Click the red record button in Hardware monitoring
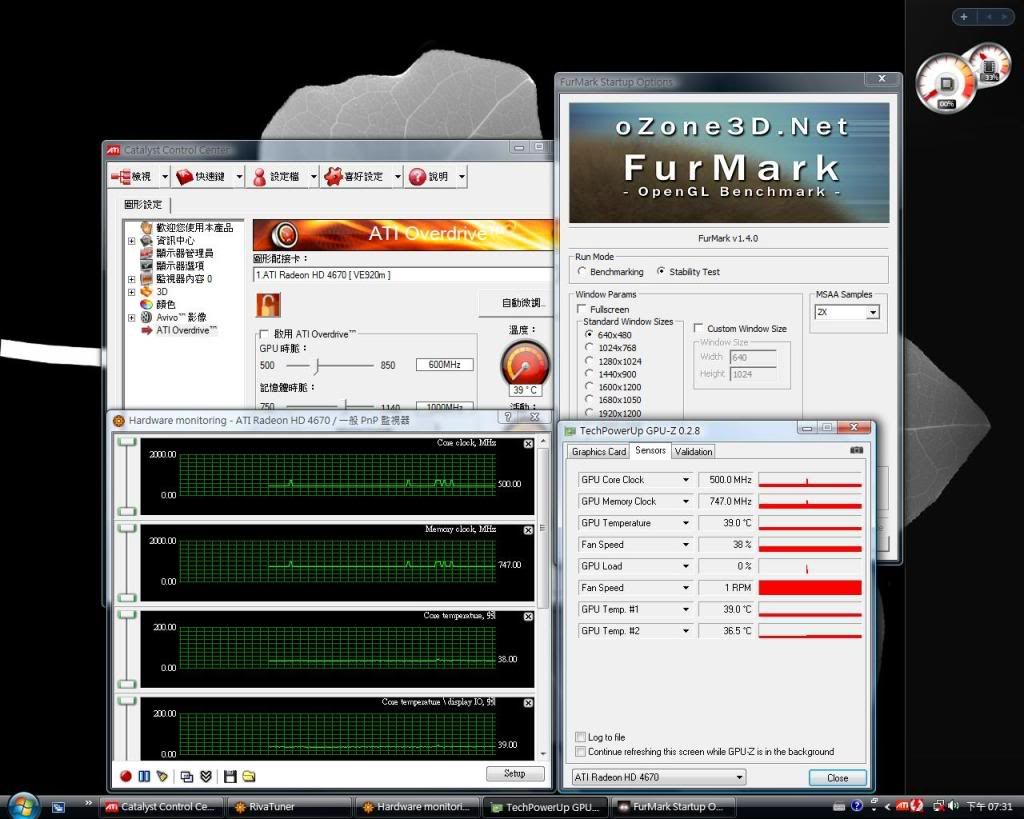 (x=126, y=776)
